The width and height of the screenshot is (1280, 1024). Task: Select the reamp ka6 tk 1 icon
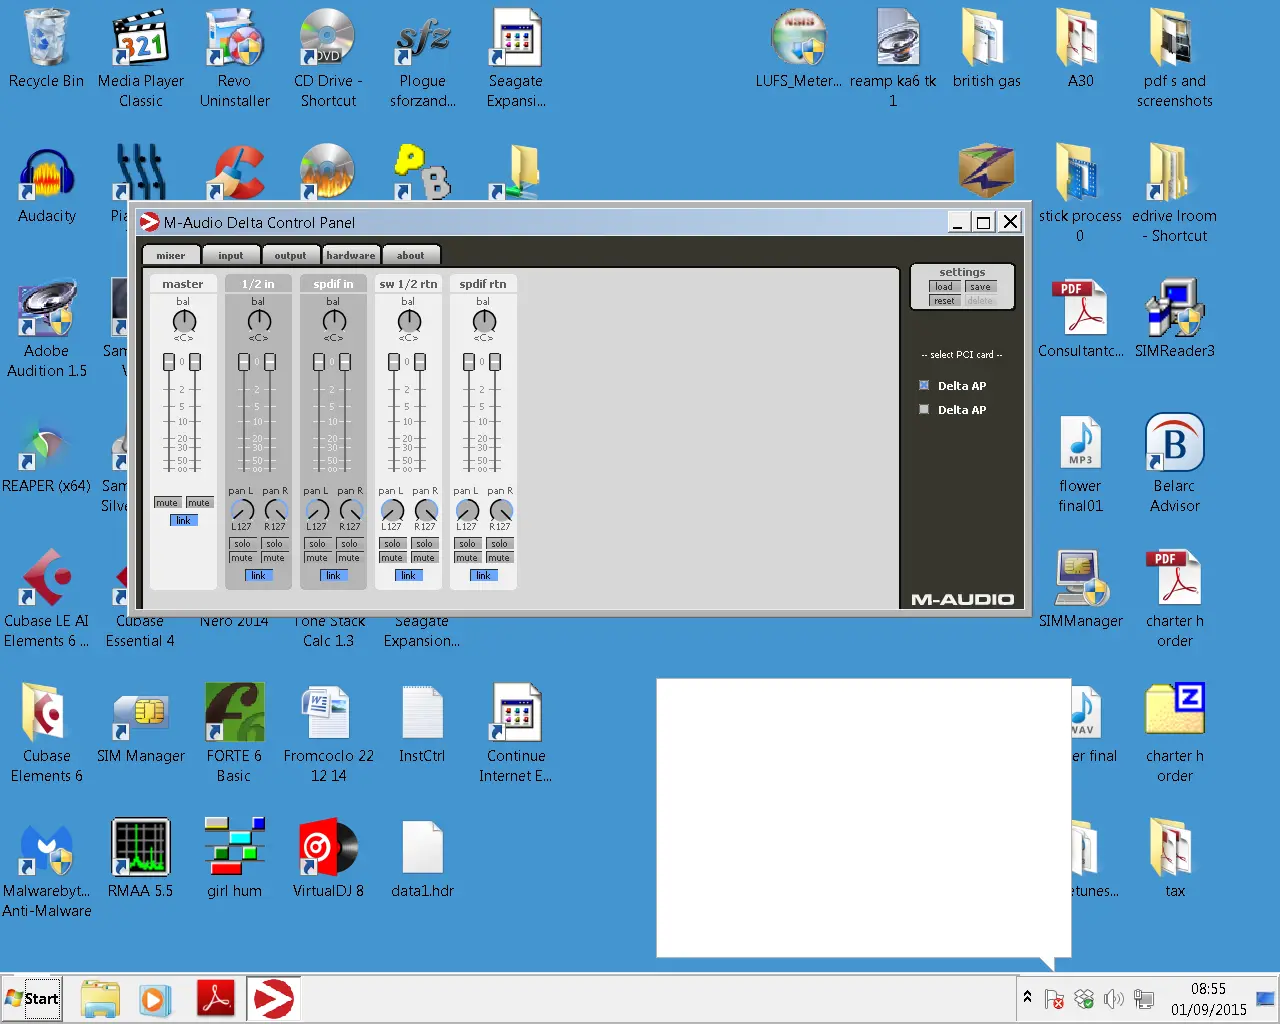point(893,60)
